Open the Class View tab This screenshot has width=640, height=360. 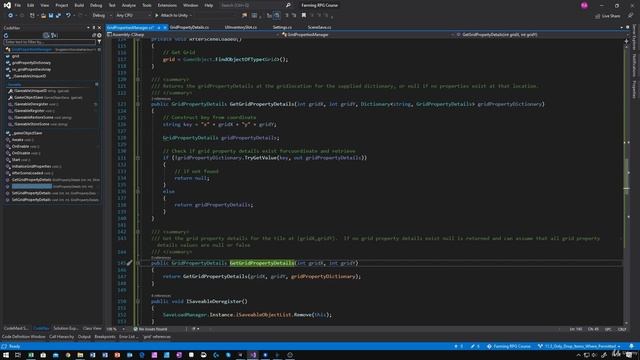92,328
